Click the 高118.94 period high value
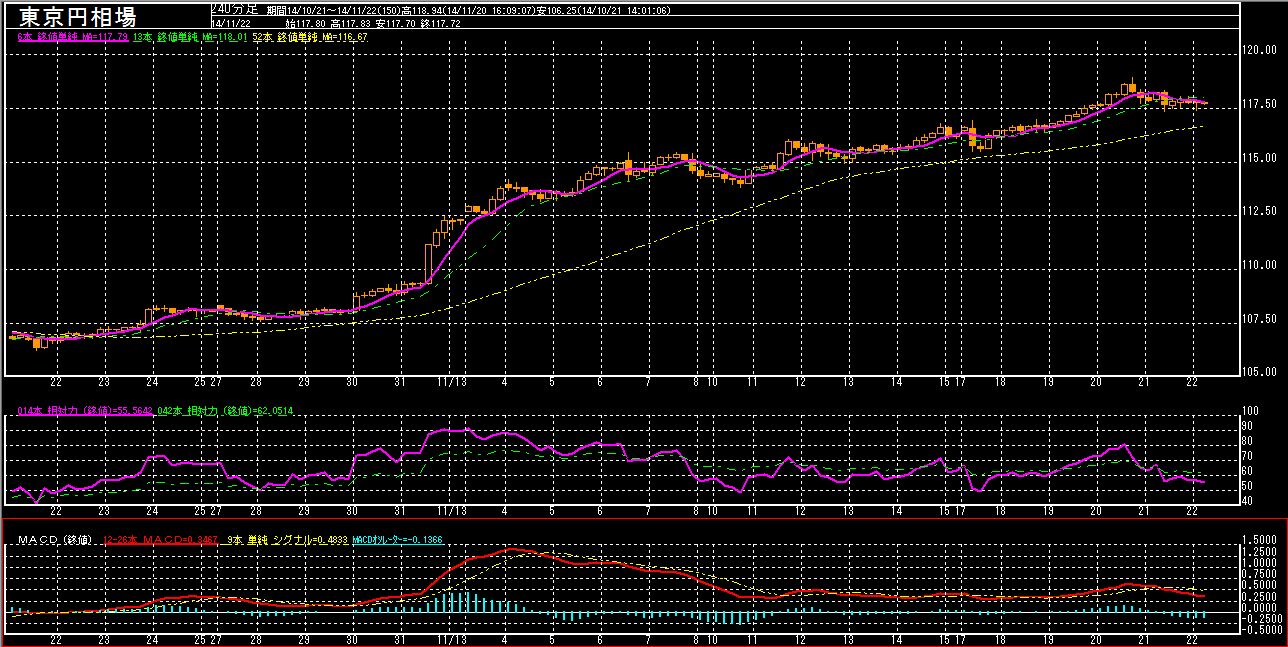 point(422,10)
